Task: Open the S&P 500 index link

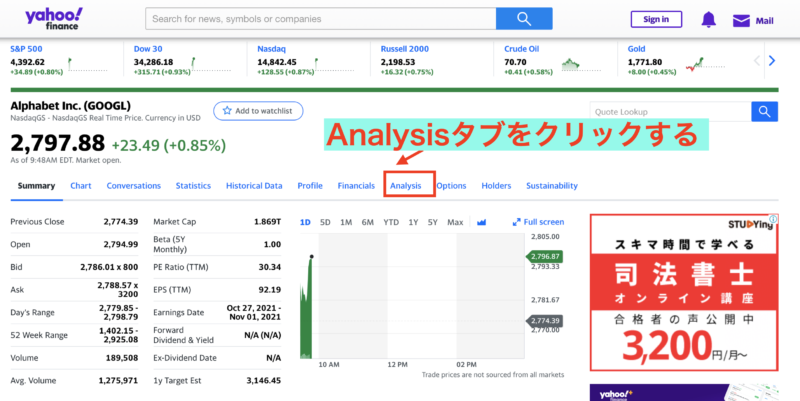Action: (x=27, y=49)
